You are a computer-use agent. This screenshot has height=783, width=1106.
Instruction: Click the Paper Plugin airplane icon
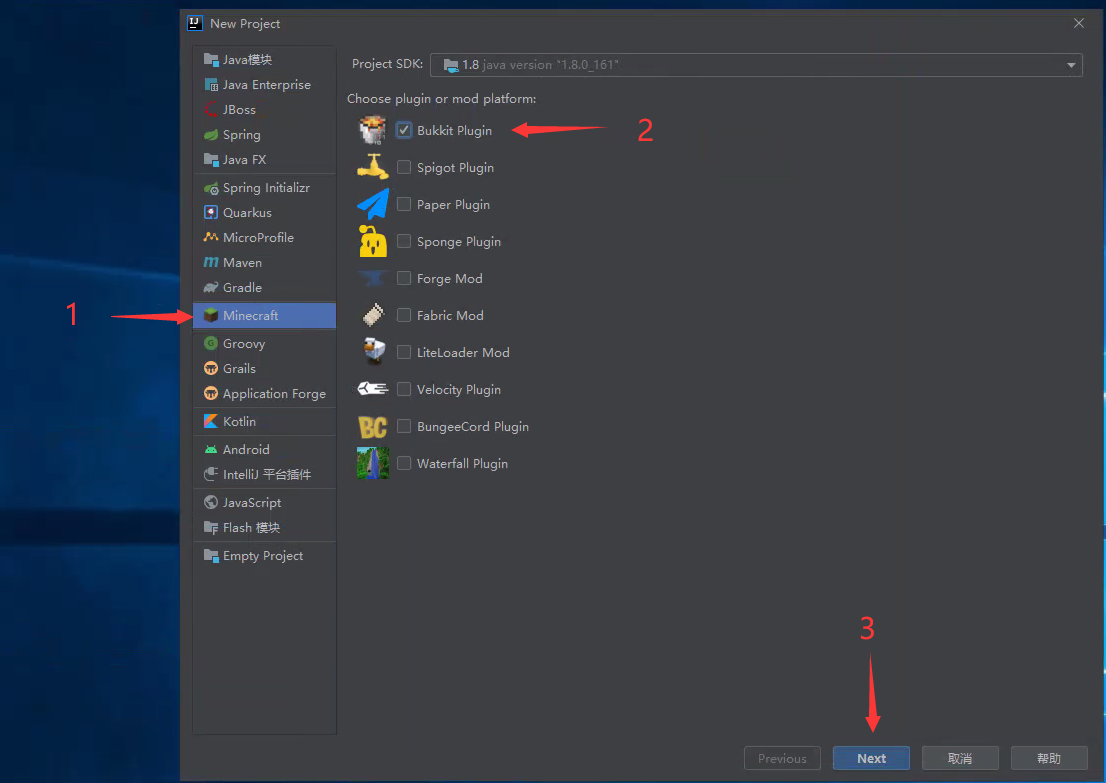[x=373, y=204]
